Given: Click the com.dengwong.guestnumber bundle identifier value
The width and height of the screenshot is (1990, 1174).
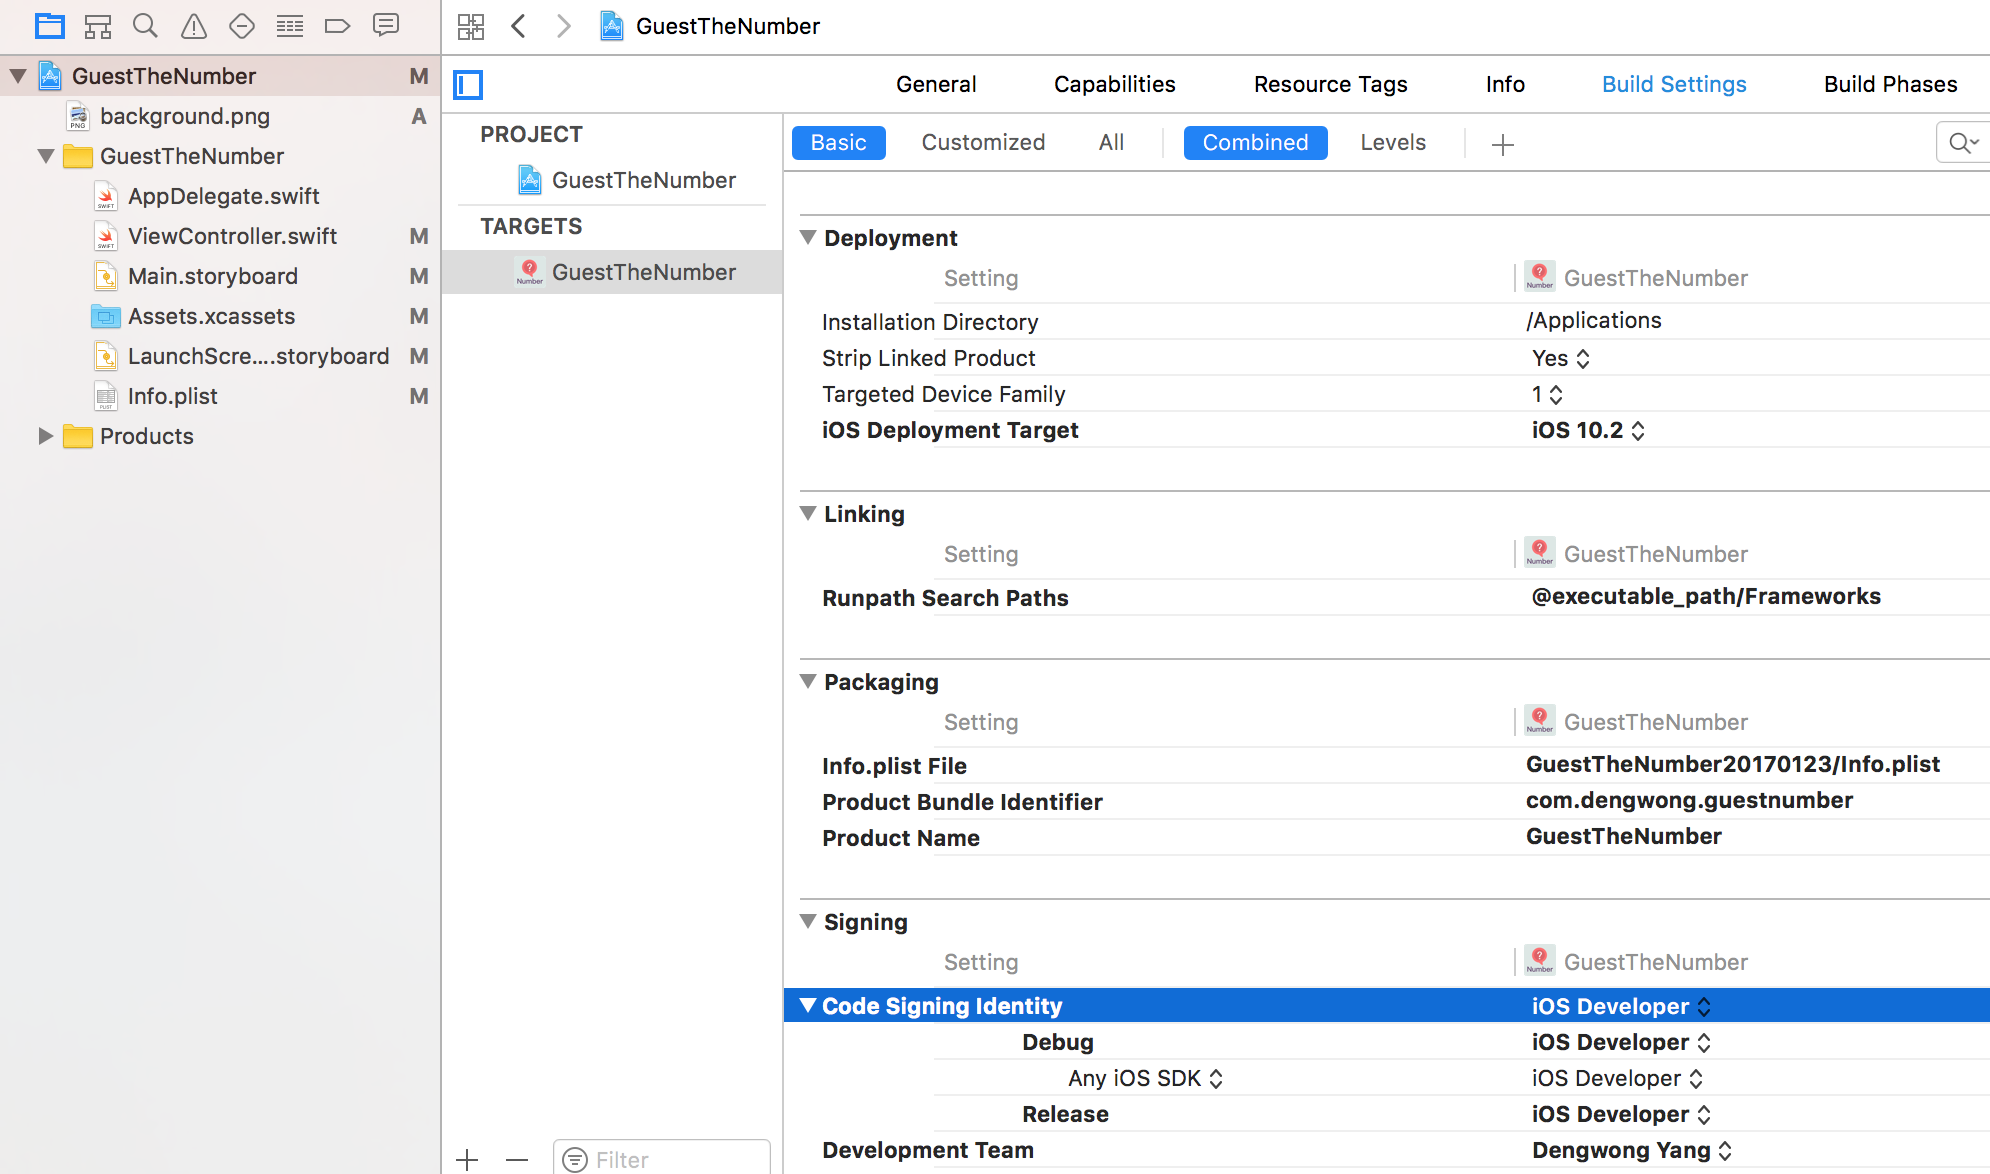Looking at the screenshot, I should click(x=1689, y=801).
